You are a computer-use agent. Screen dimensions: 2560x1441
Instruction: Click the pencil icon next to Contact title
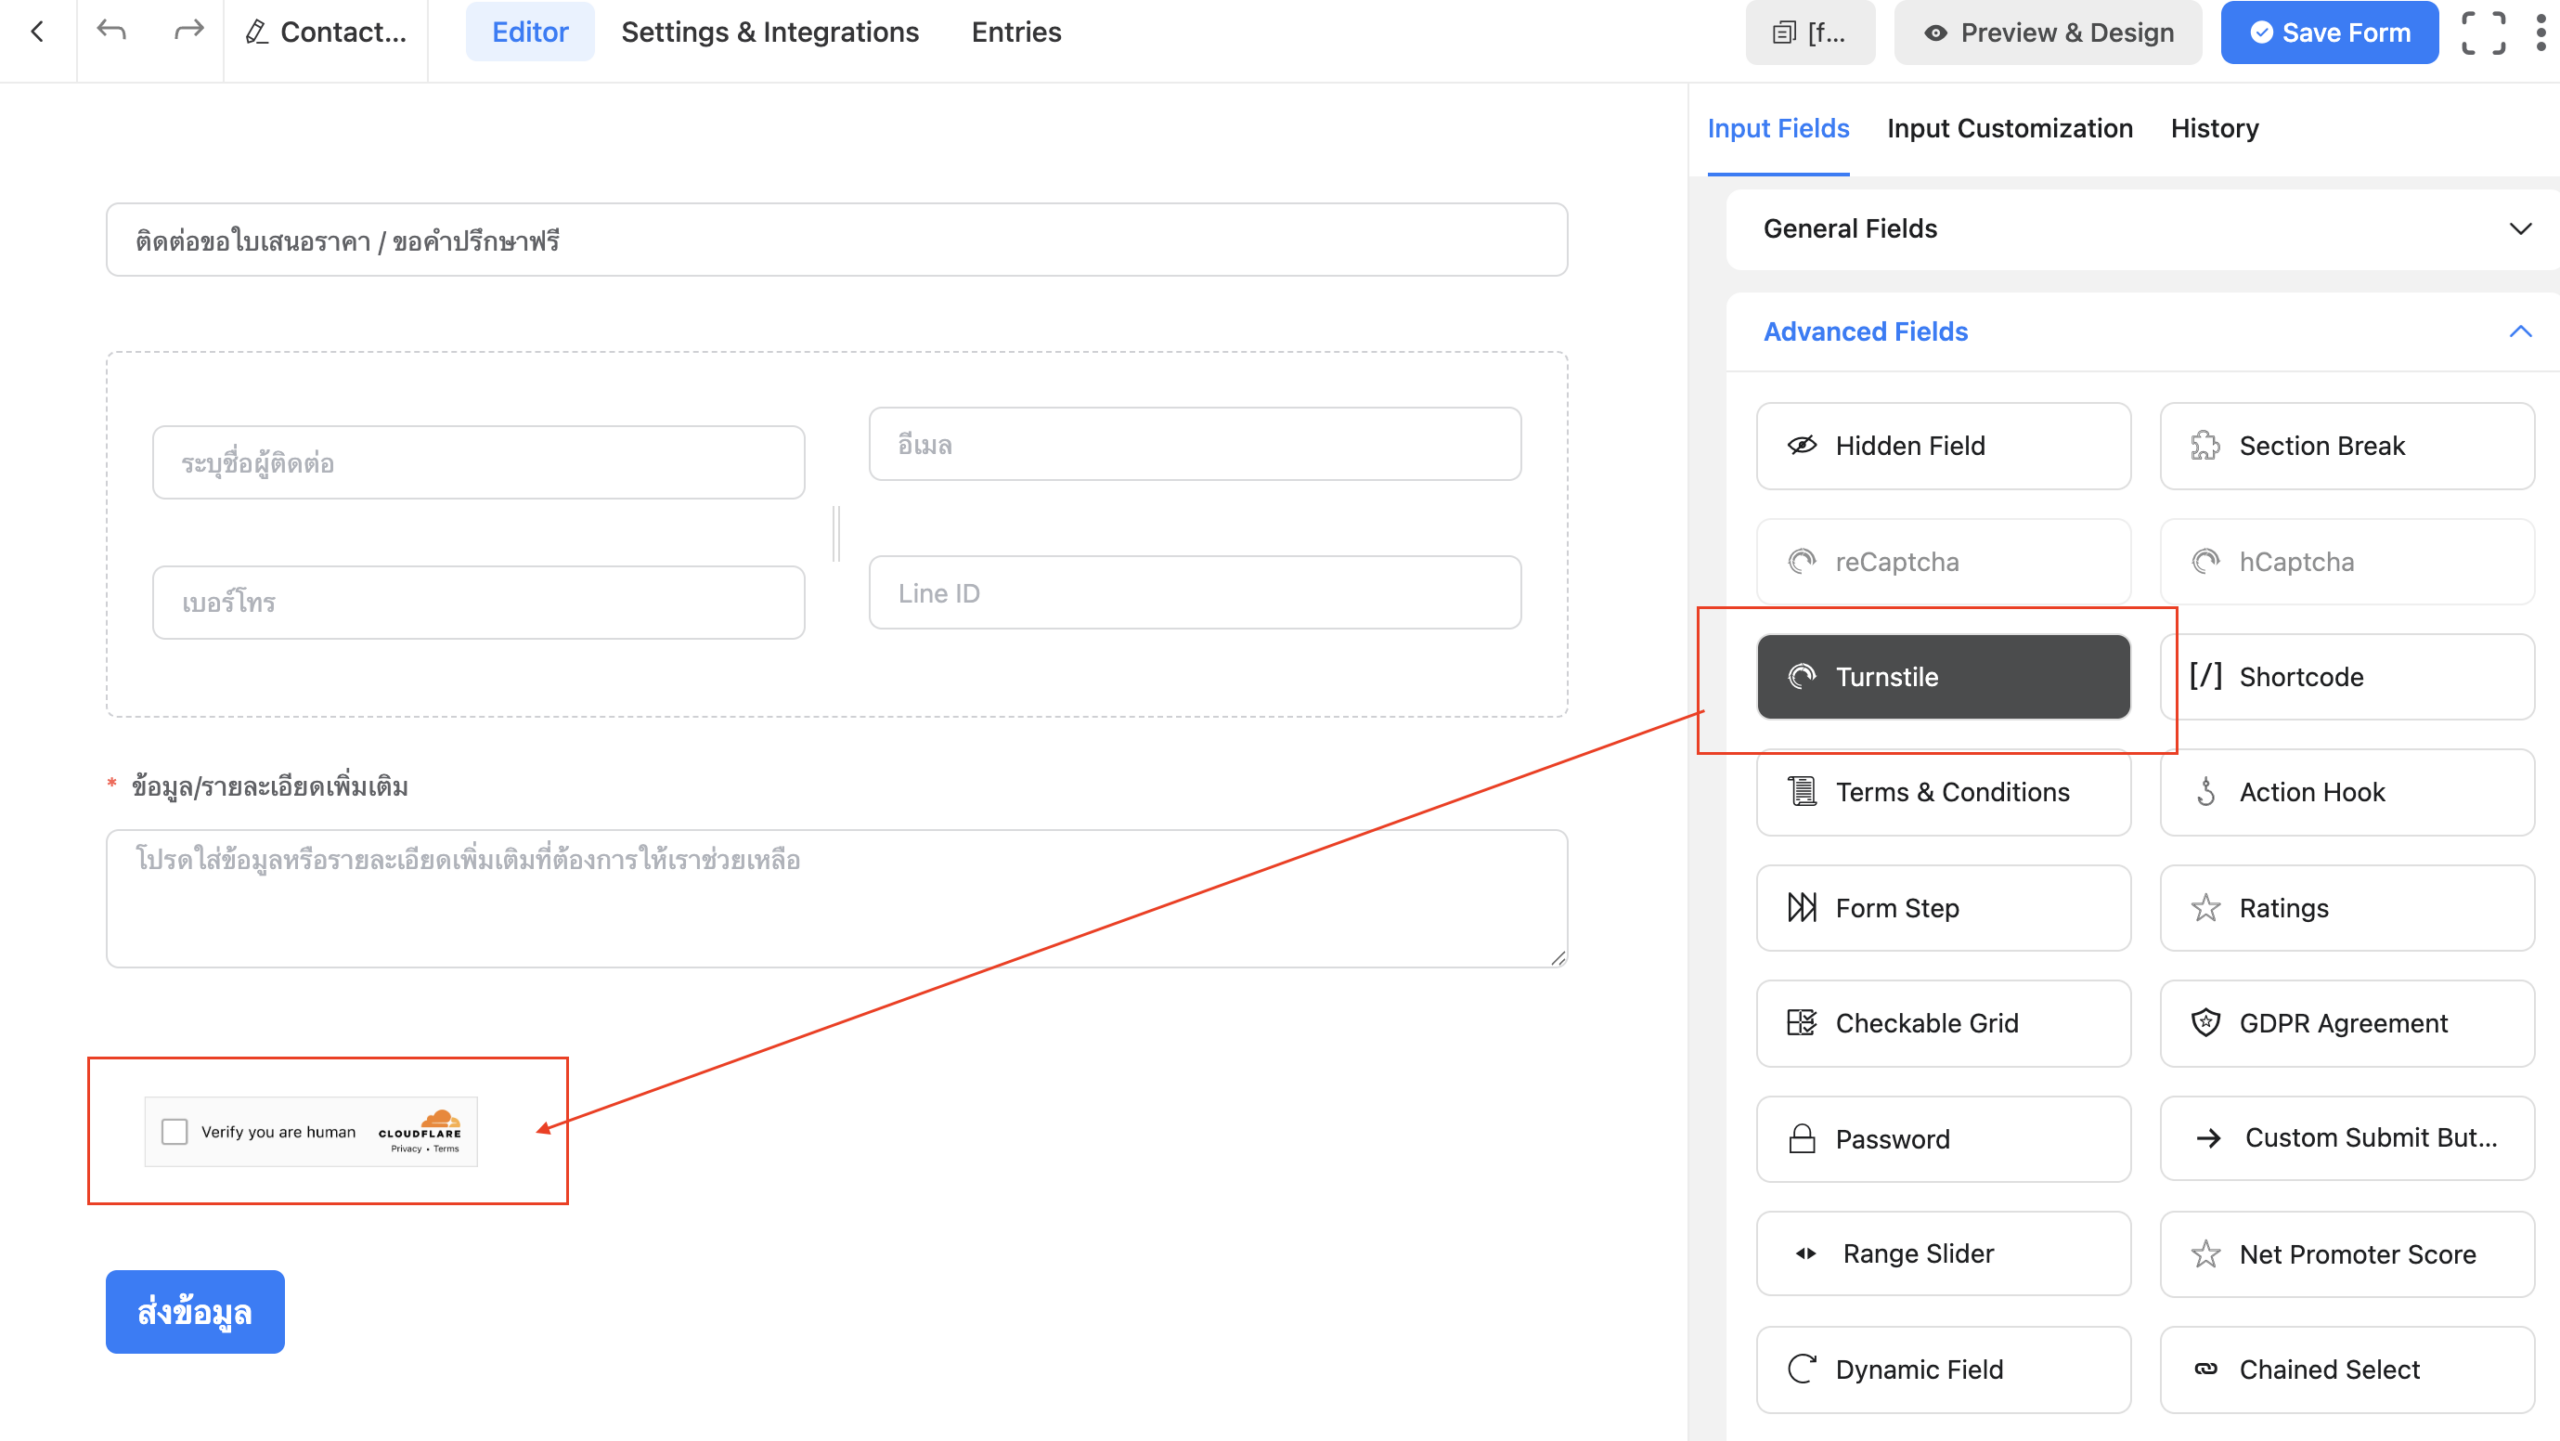click(x=256, y=32)
